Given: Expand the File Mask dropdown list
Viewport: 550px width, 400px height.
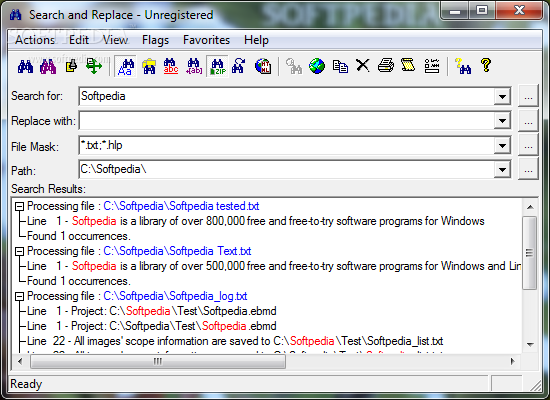Looking at the screenshot, I should click(x=502, y=146).
